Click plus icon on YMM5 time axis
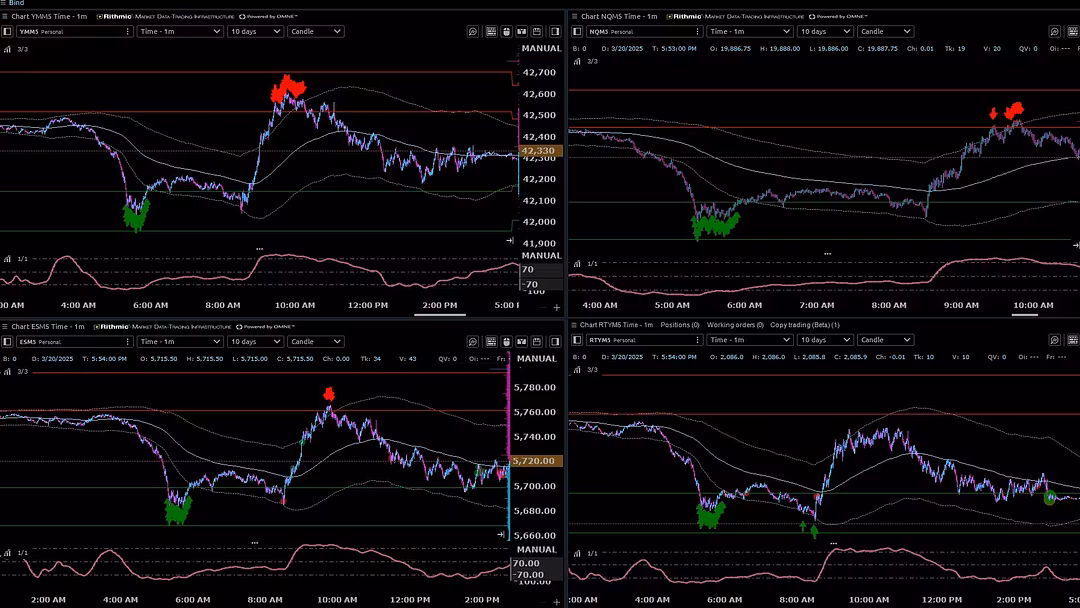The width and height of the screenshot is (1080, 608). coord(557,308)
